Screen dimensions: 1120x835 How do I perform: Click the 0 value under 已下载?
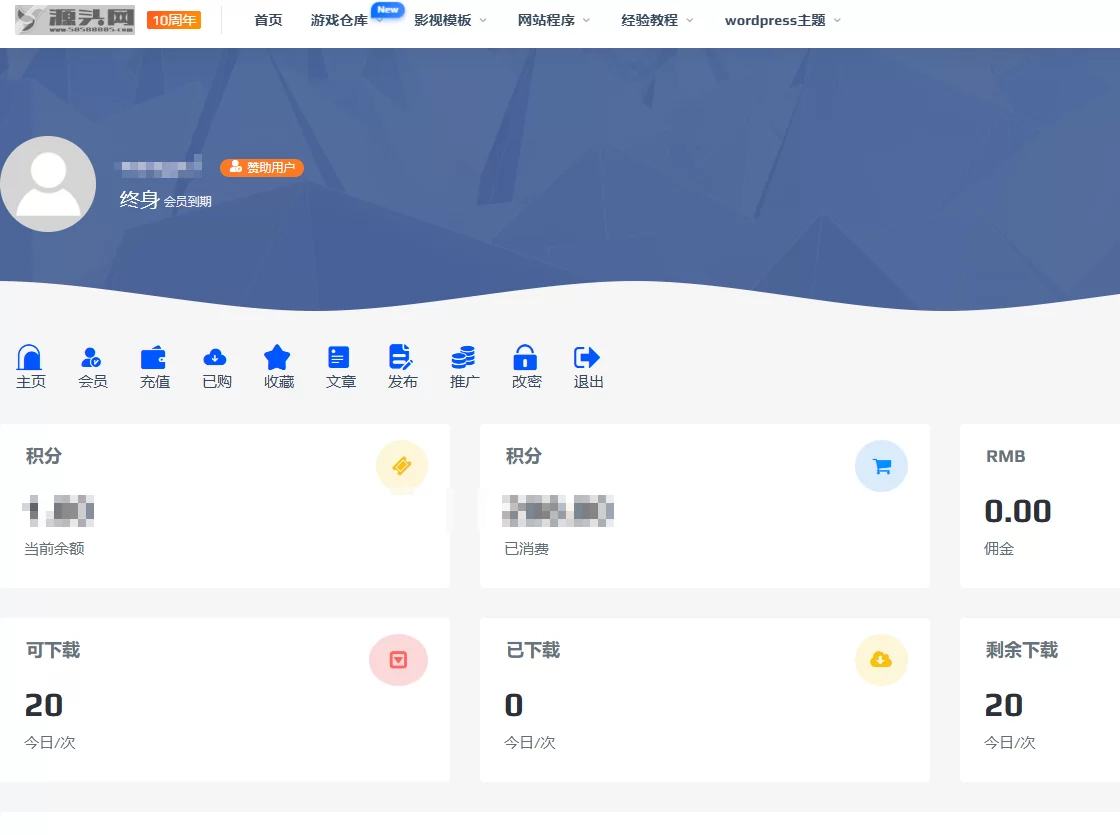tap(514, 705)
